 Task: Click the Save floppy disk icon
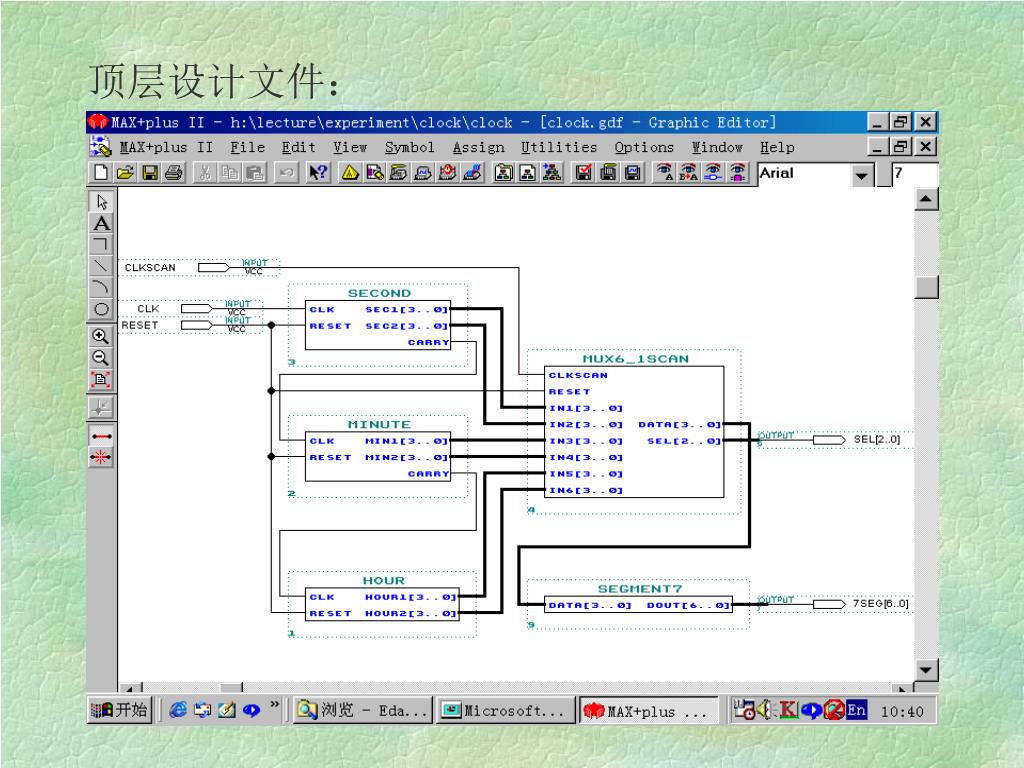150,172
